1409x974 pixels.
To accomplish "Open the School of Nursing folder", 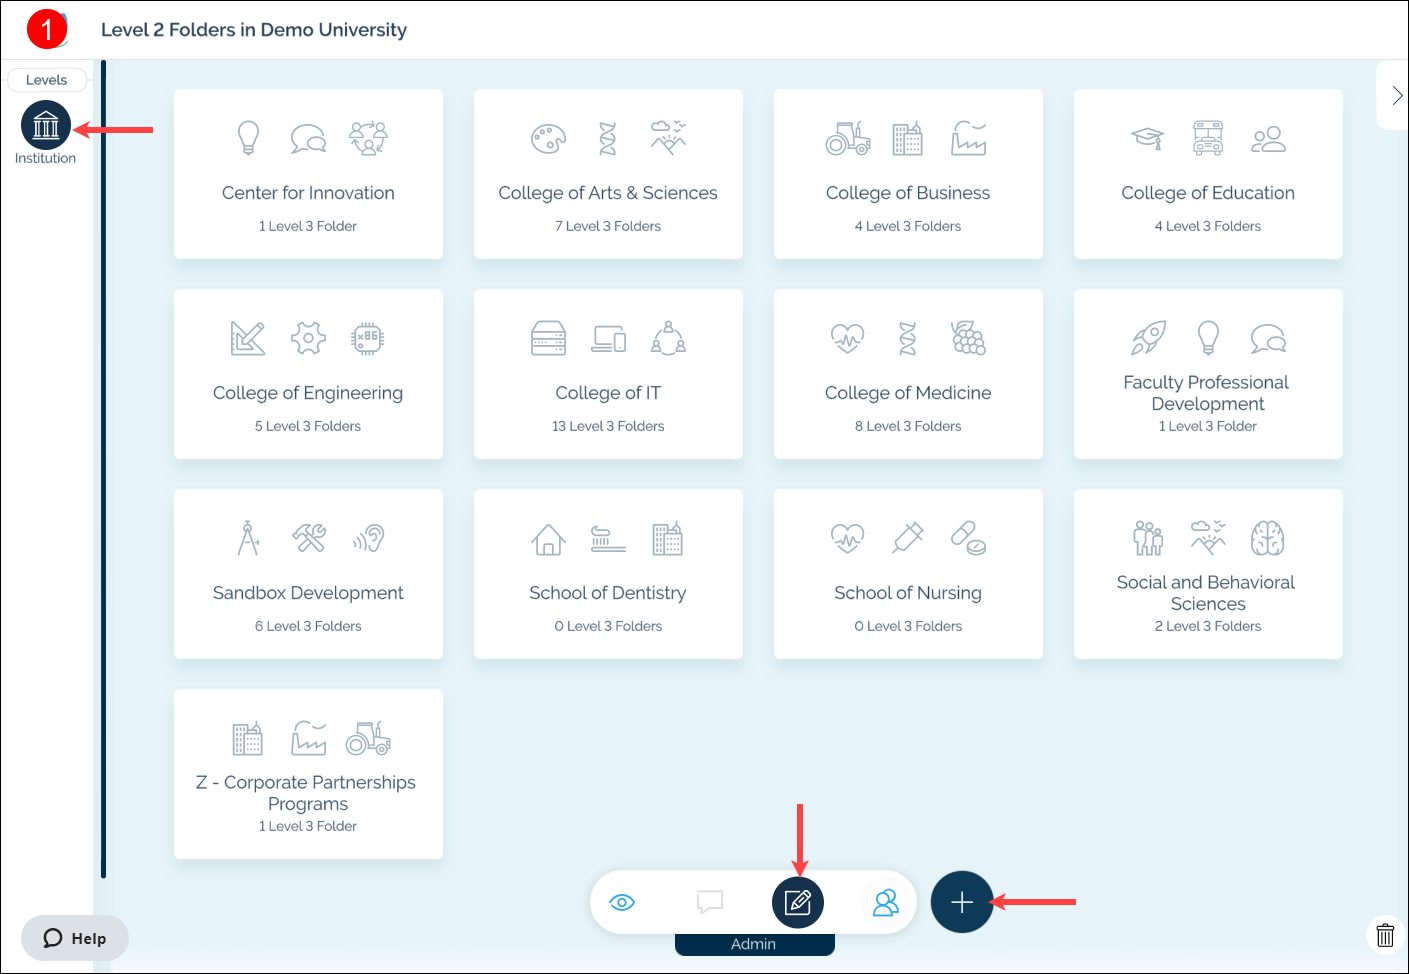I will coord(908,574).
